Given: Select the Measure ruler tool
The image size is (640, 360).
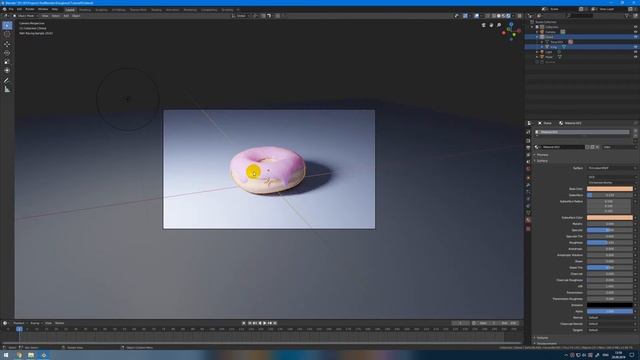Looking at the screenshot, I should tap(7, 89).
